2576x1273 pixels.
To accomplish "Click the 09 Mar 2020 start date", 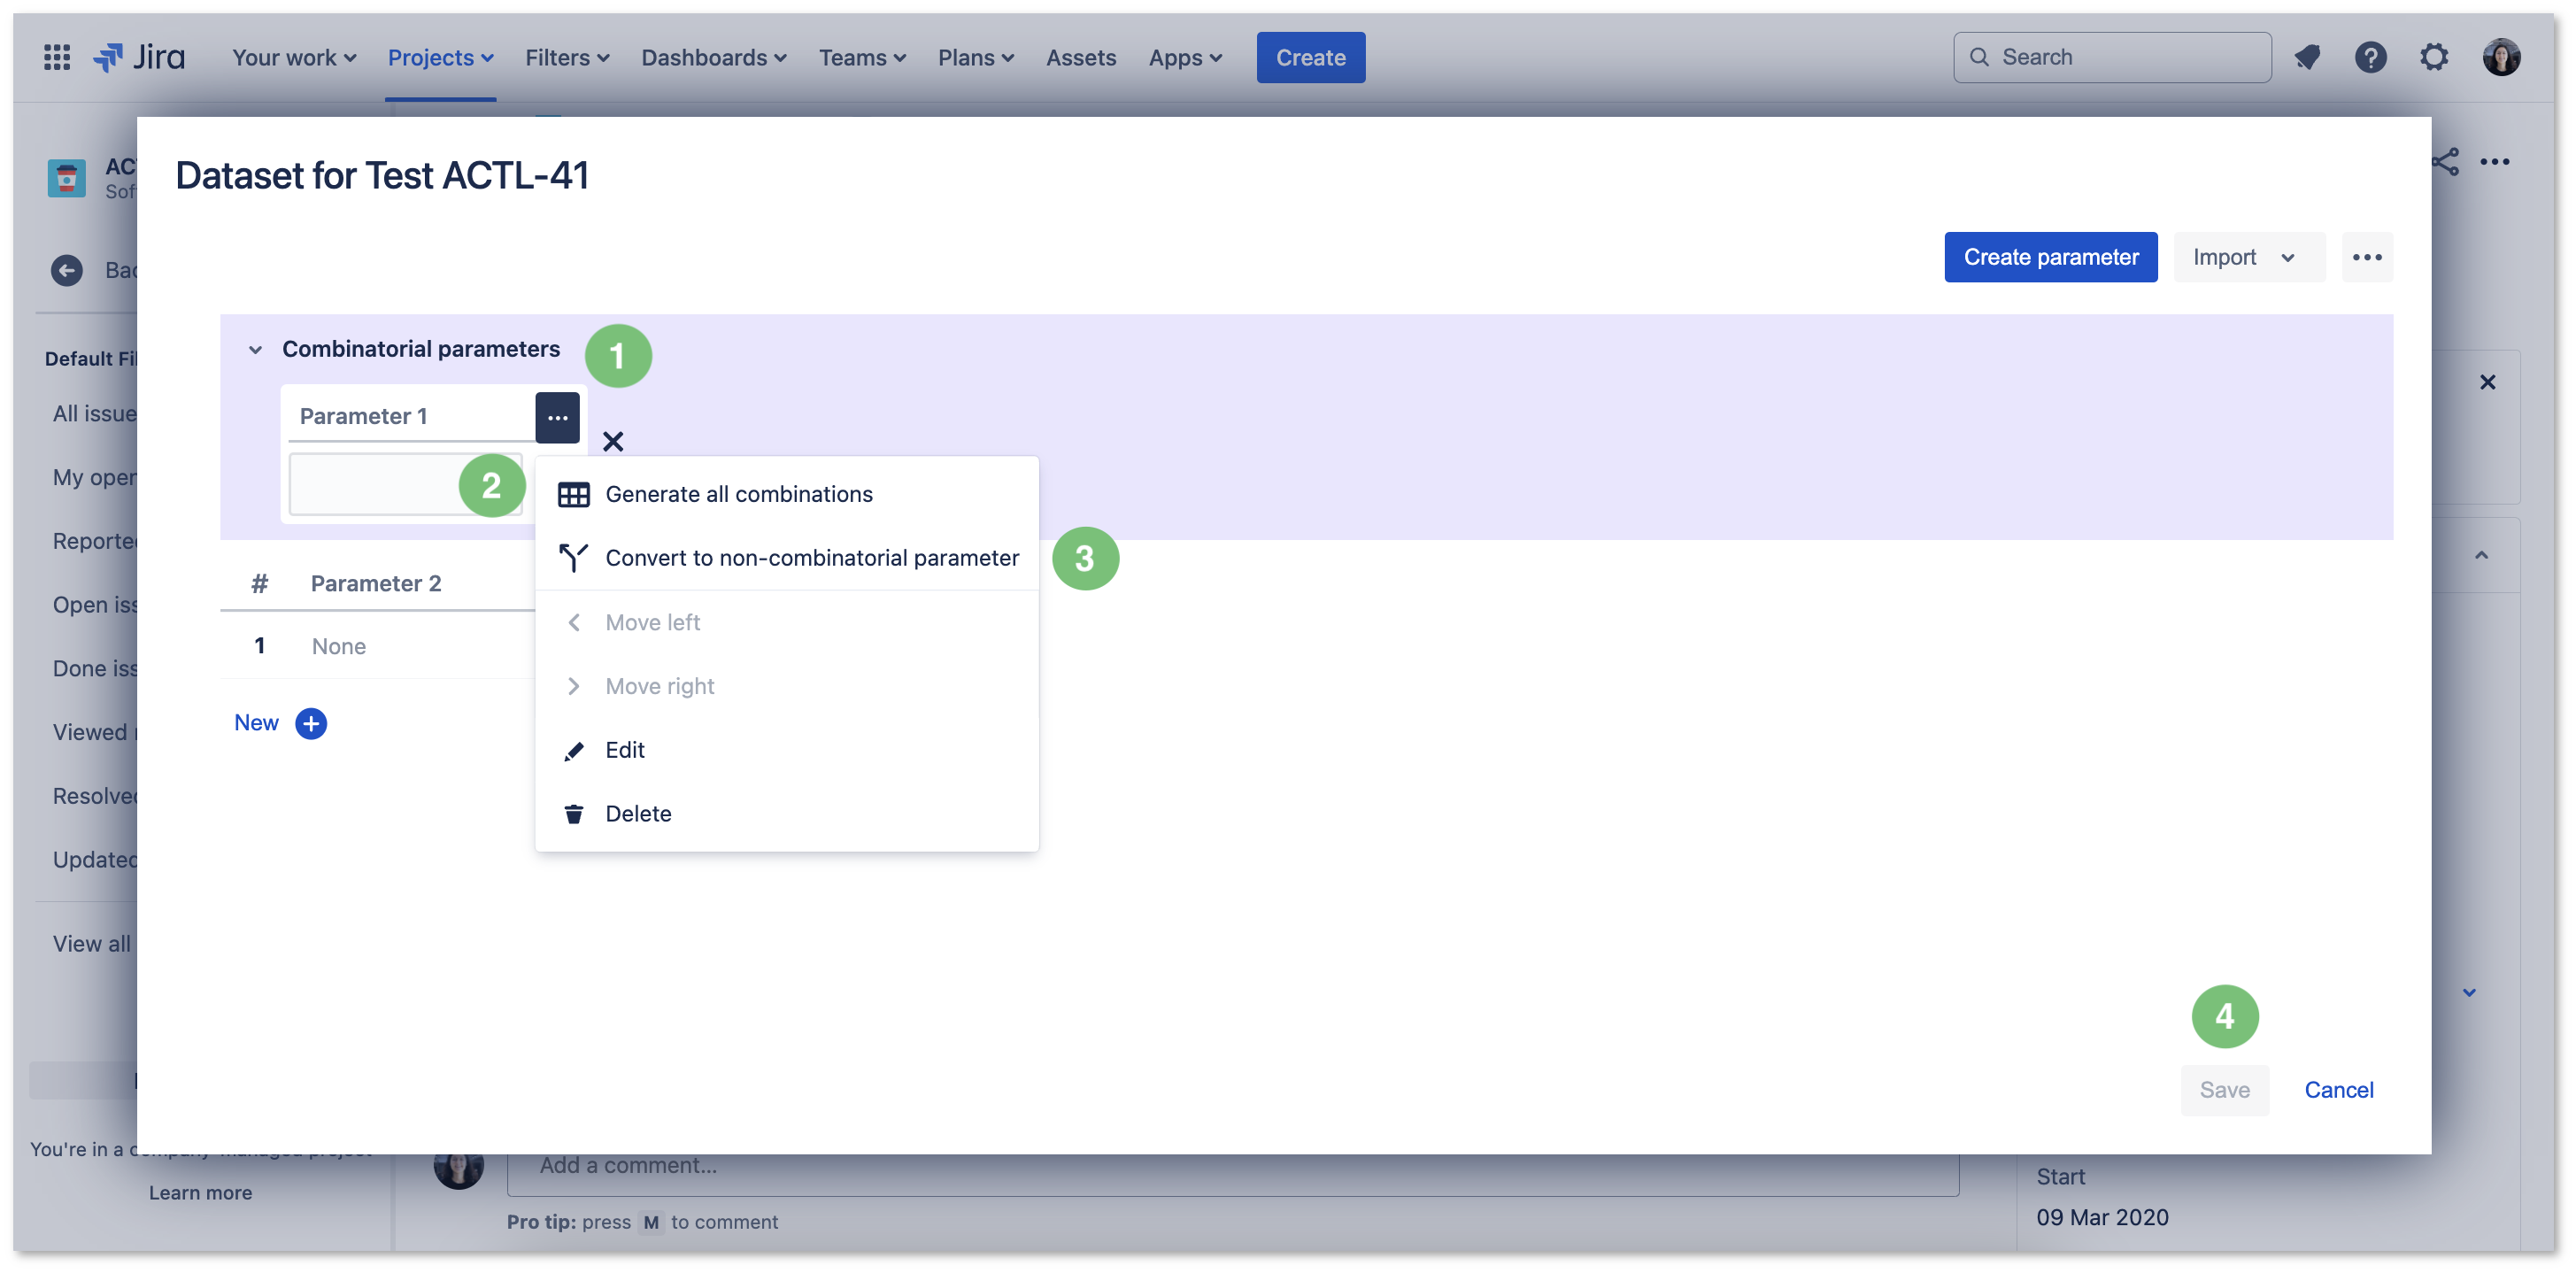I will tap(2102, 1217).
